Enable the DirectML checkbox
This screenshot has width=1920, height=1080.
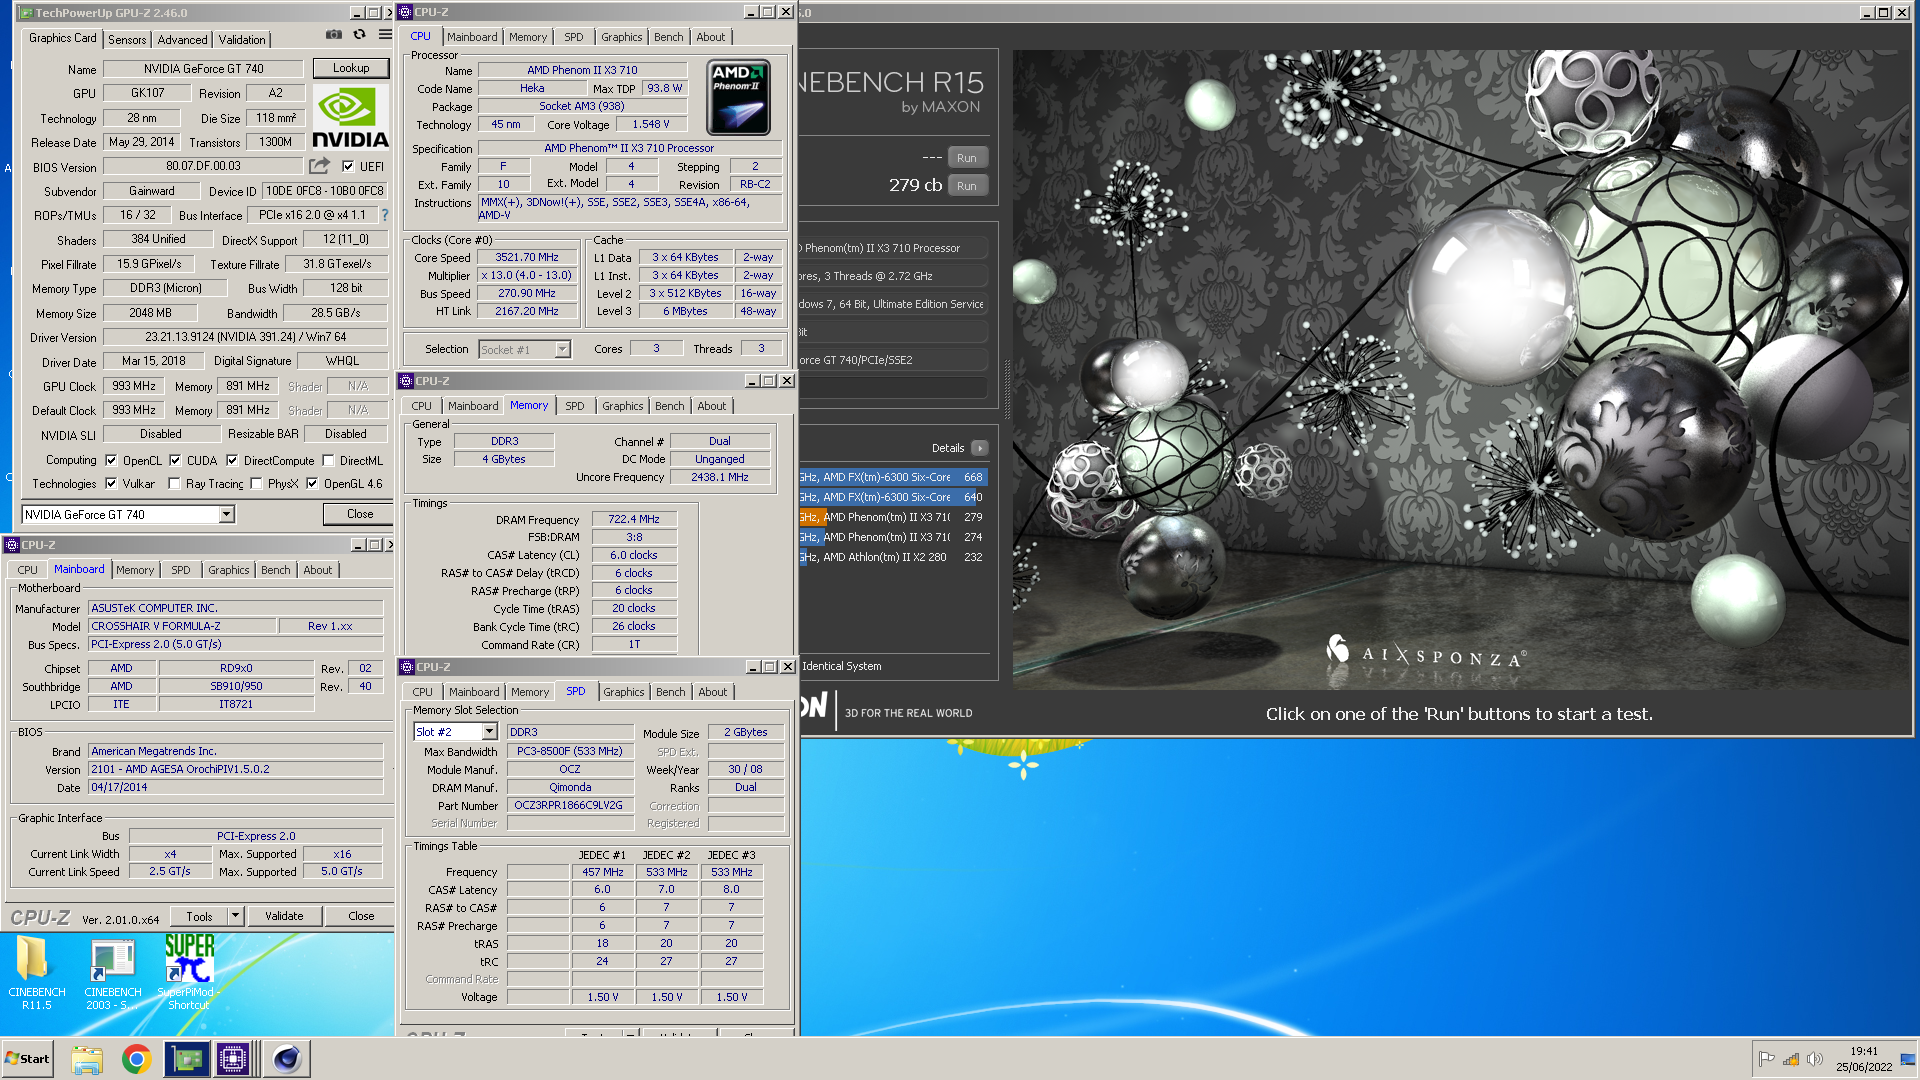tap(328, 461)
